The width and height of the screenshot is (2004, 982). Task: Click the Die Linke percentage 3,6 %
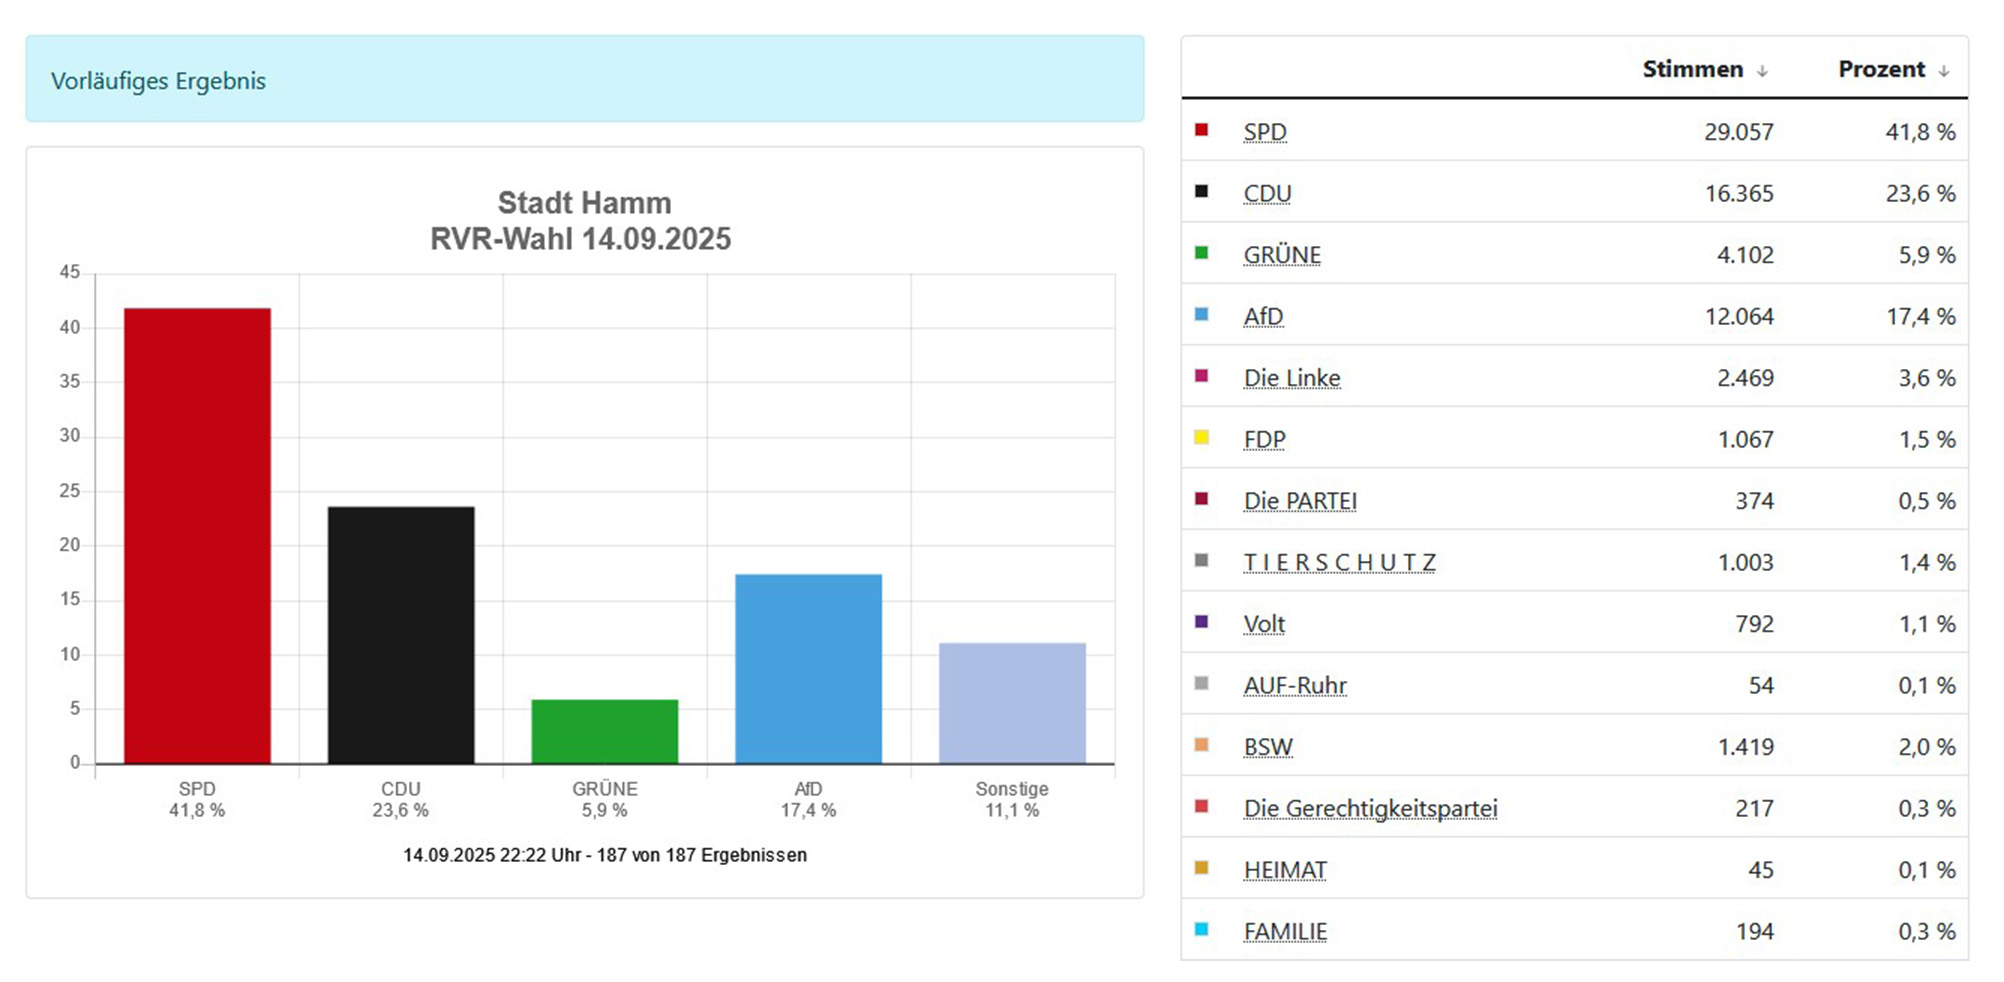coord(1927,378)
